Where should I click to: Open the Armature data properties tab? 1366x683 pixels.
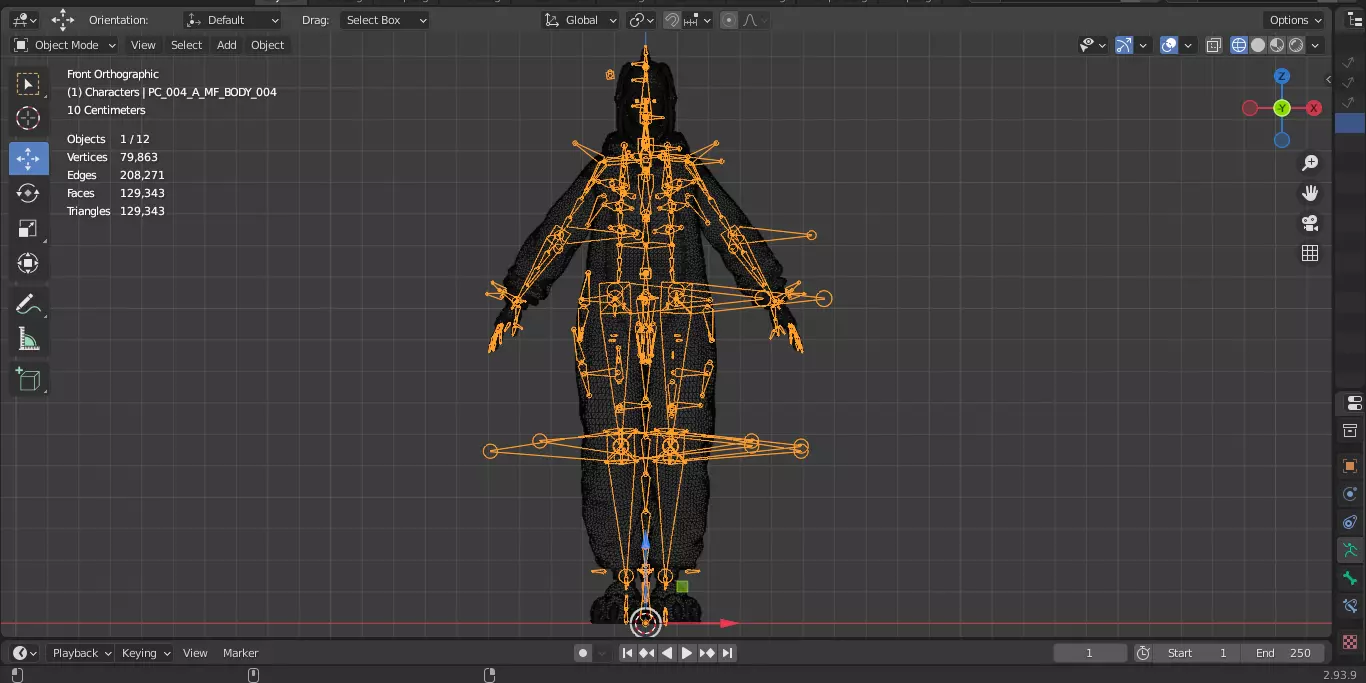pyautogui.click(x=1350, y=550)
